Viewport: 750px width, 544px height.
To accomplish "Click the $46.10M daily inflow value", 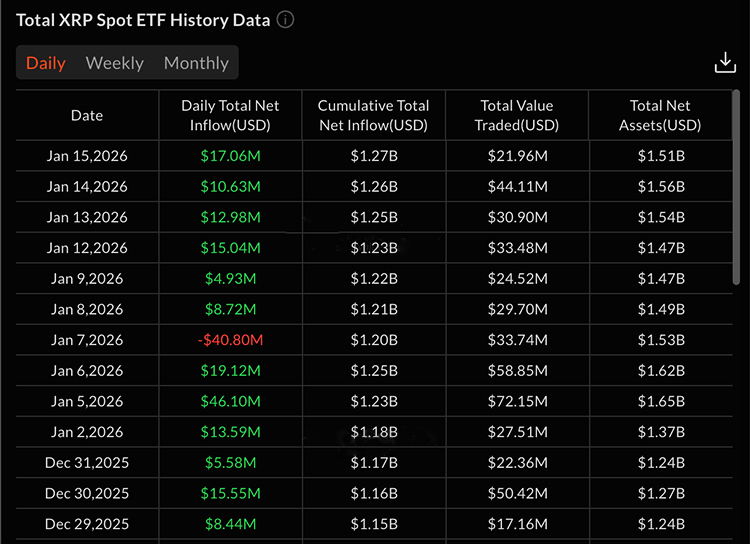I will 230,401.
